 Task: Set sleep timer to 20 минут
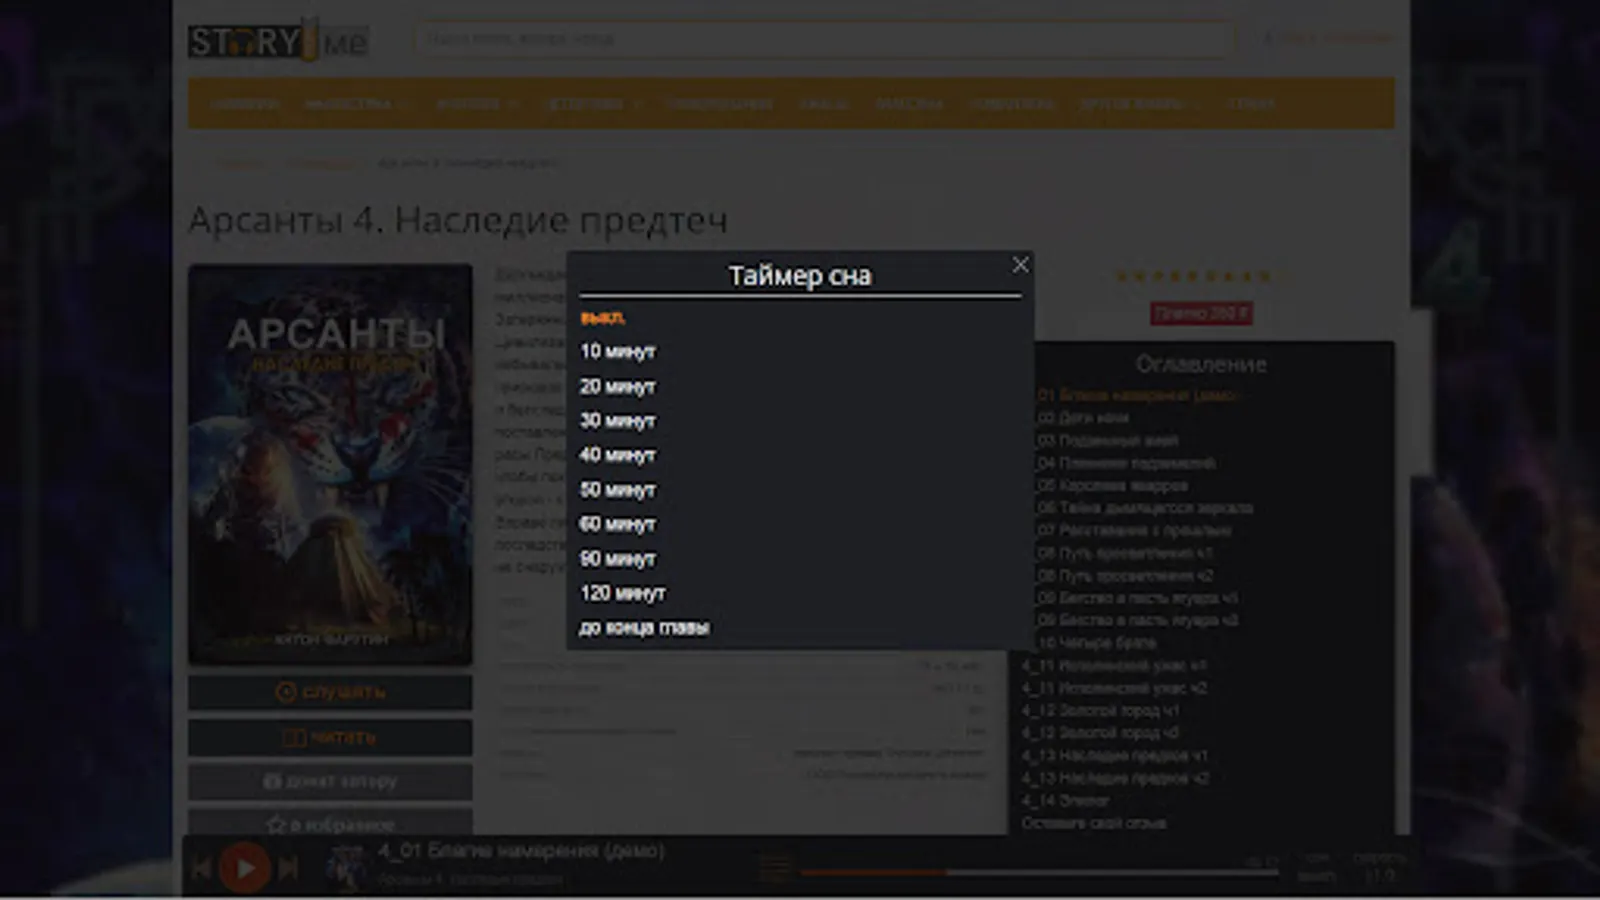(x=618, y=387)
